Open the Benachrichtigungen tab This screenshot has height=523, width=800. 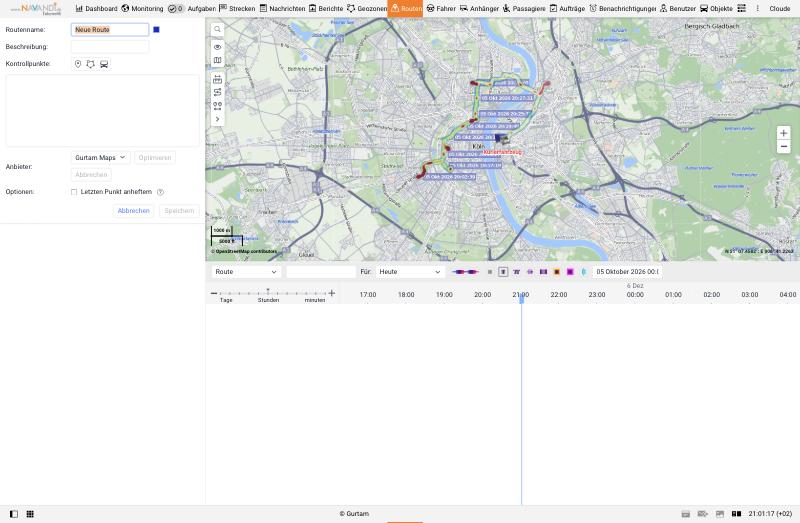coord(622,9)
